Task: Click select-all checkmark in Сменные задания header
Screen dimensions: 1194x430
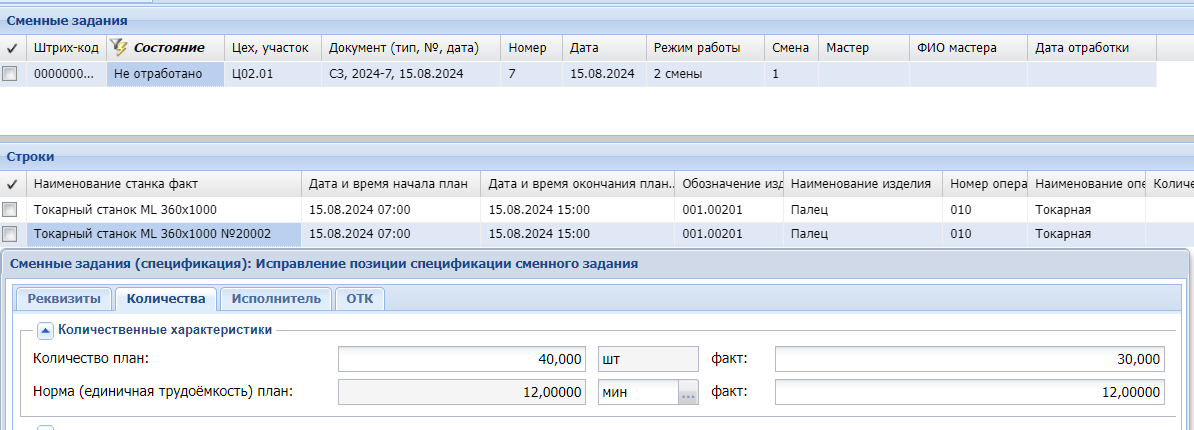Action: tap(11, 47)
